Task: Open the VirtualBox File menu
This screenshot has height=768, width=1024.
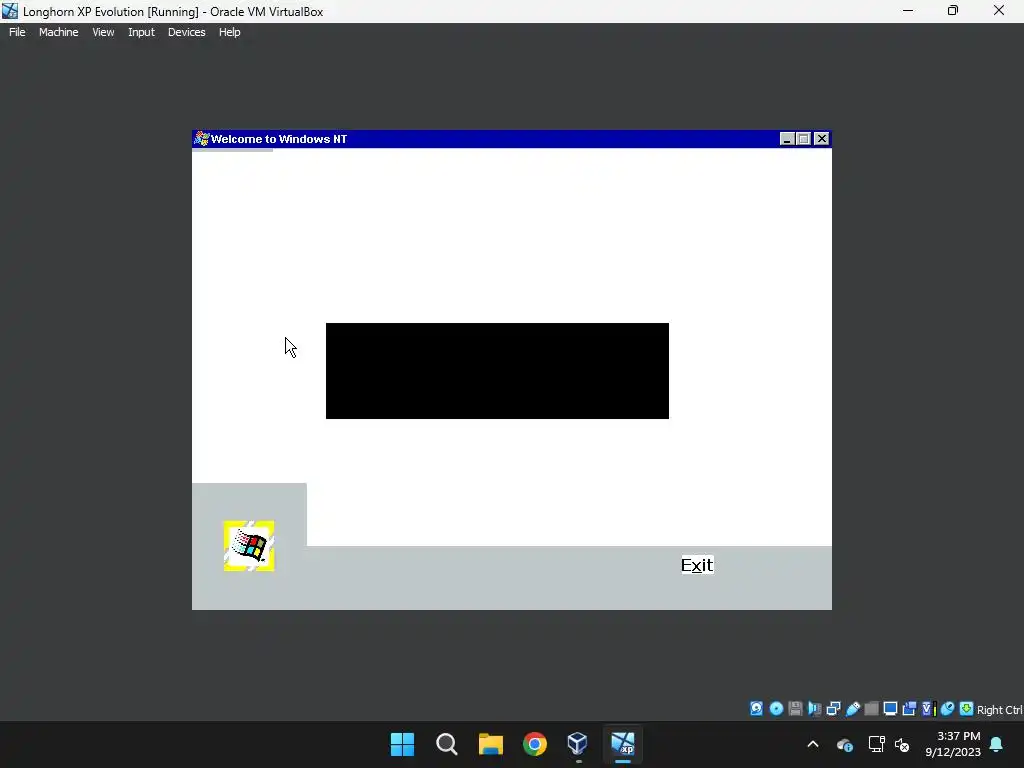Action: [17, 32]
